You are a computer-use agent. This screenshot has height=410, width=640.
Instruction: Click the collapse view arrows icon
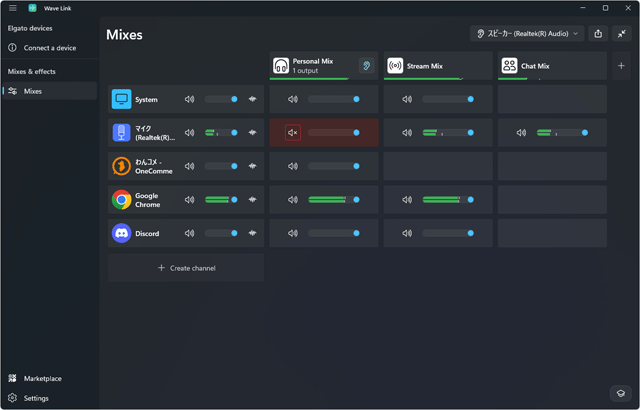click(621, 34)
